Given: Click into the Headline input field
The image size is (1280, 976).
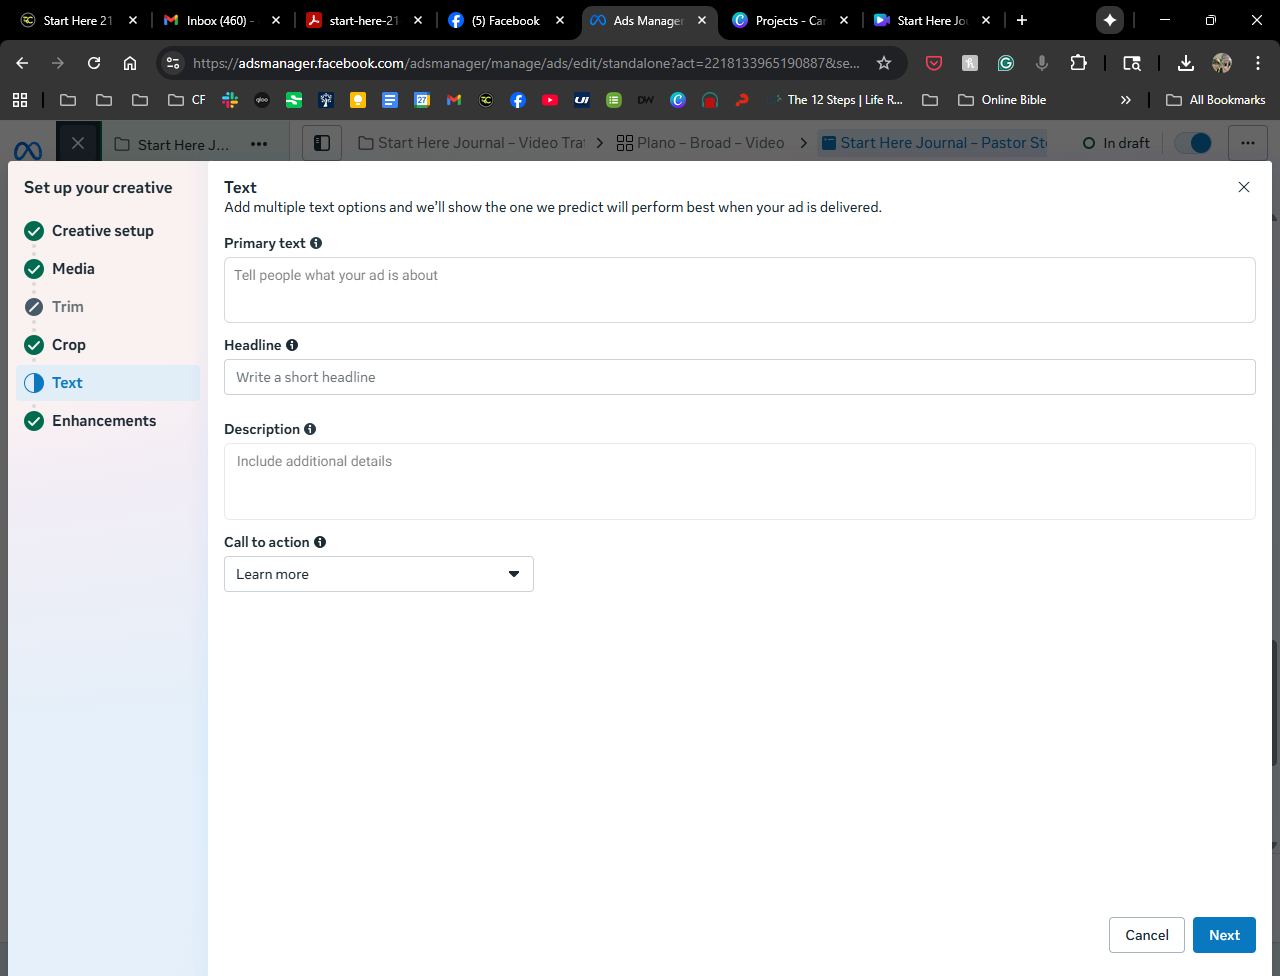Looking at the screenshot, I should (x=739, y=377).
